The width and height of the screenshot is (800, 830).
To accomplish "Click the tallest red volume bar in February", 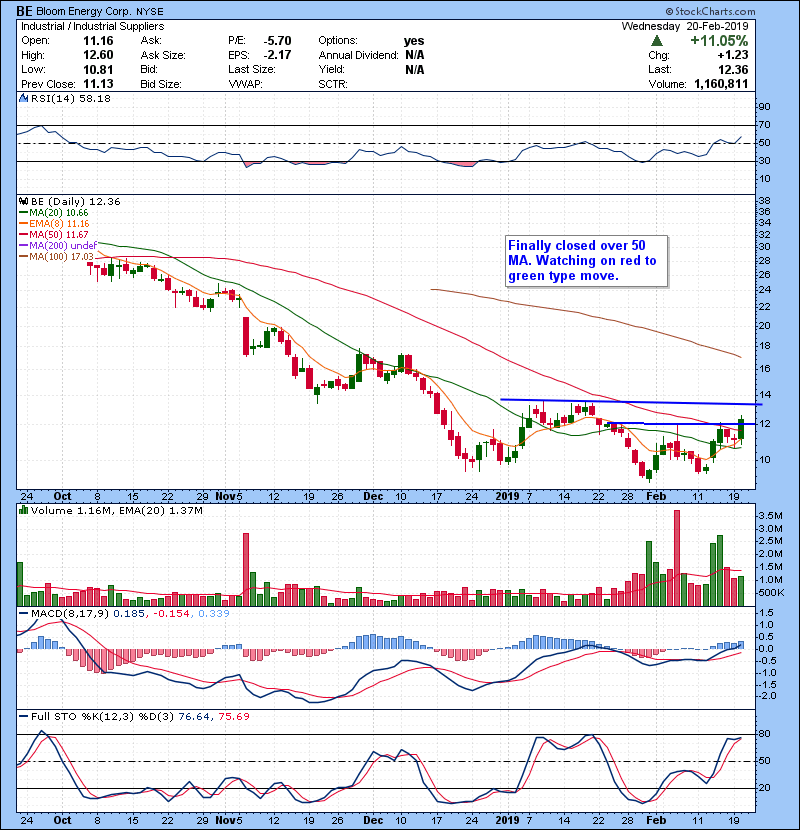I will click(x=677, y=558).
